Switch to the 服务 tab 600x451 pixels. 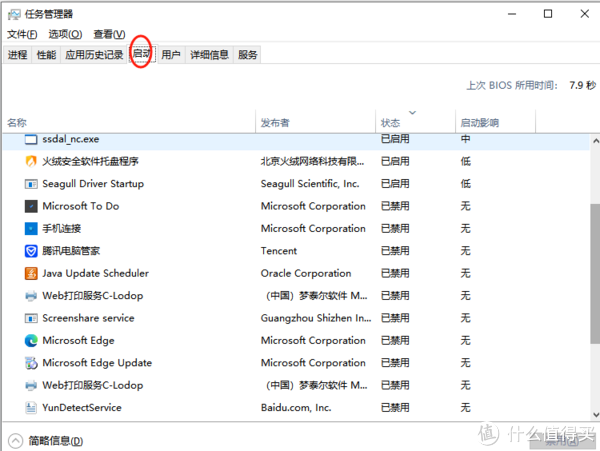point(247,55)
